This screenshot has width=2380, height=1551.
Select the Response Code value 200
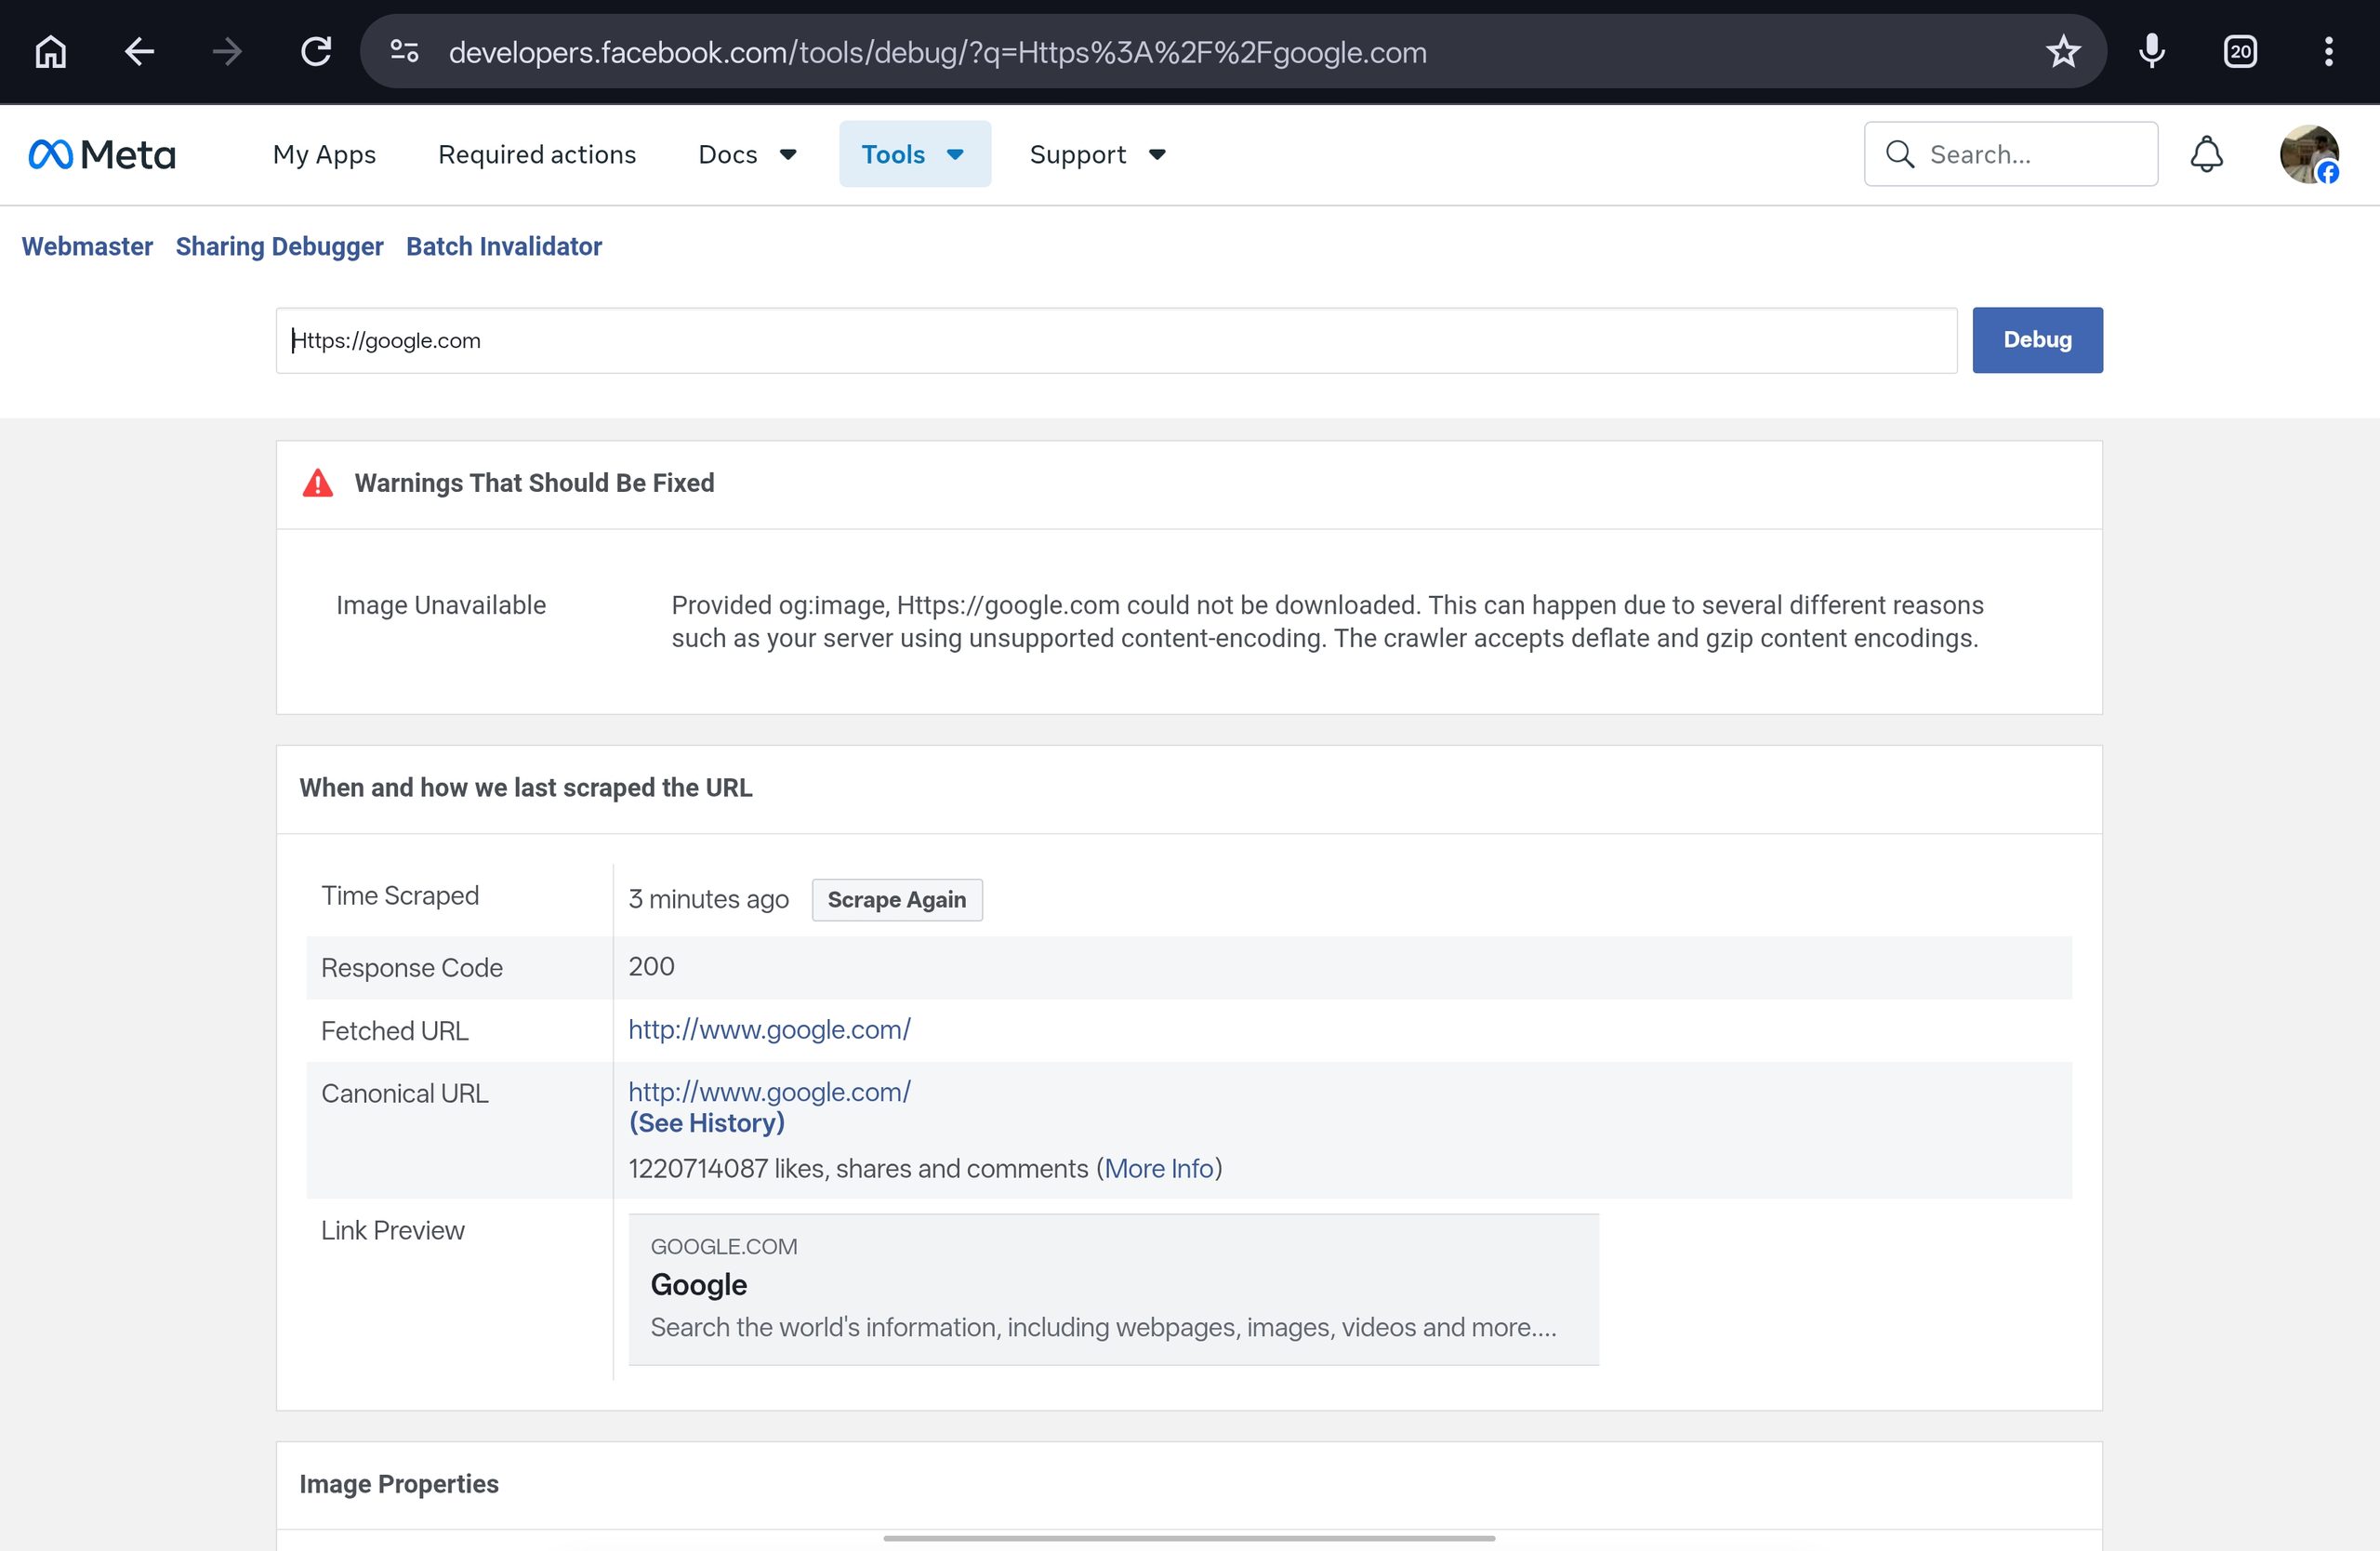click(651, 966)
